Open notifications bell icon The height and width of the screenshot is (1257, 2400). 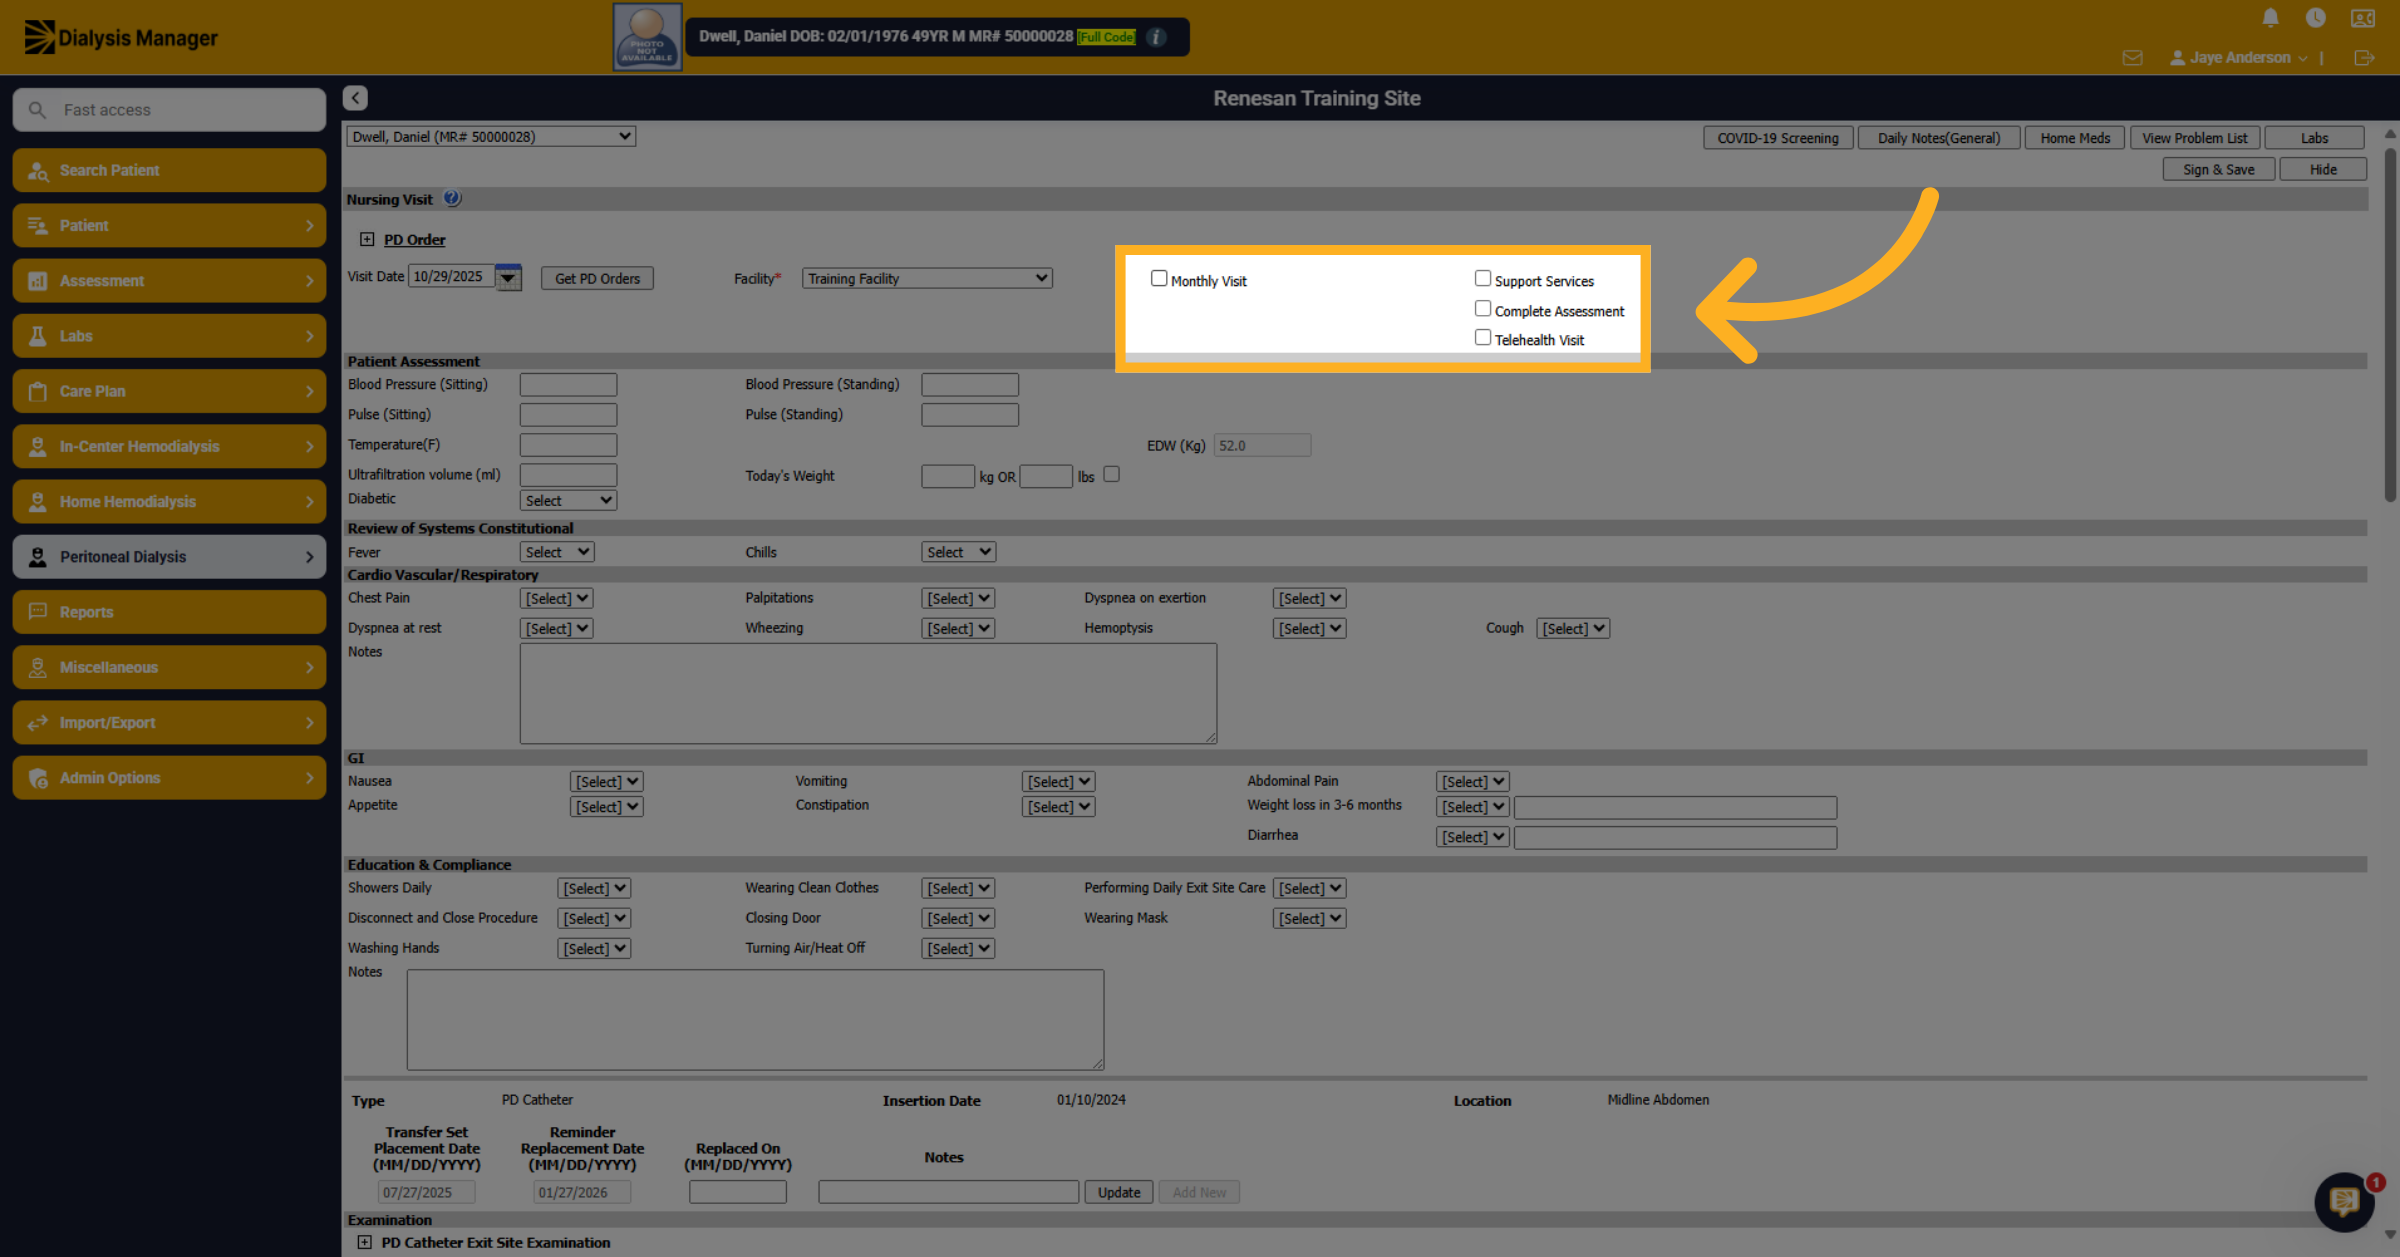(2270, 18)
